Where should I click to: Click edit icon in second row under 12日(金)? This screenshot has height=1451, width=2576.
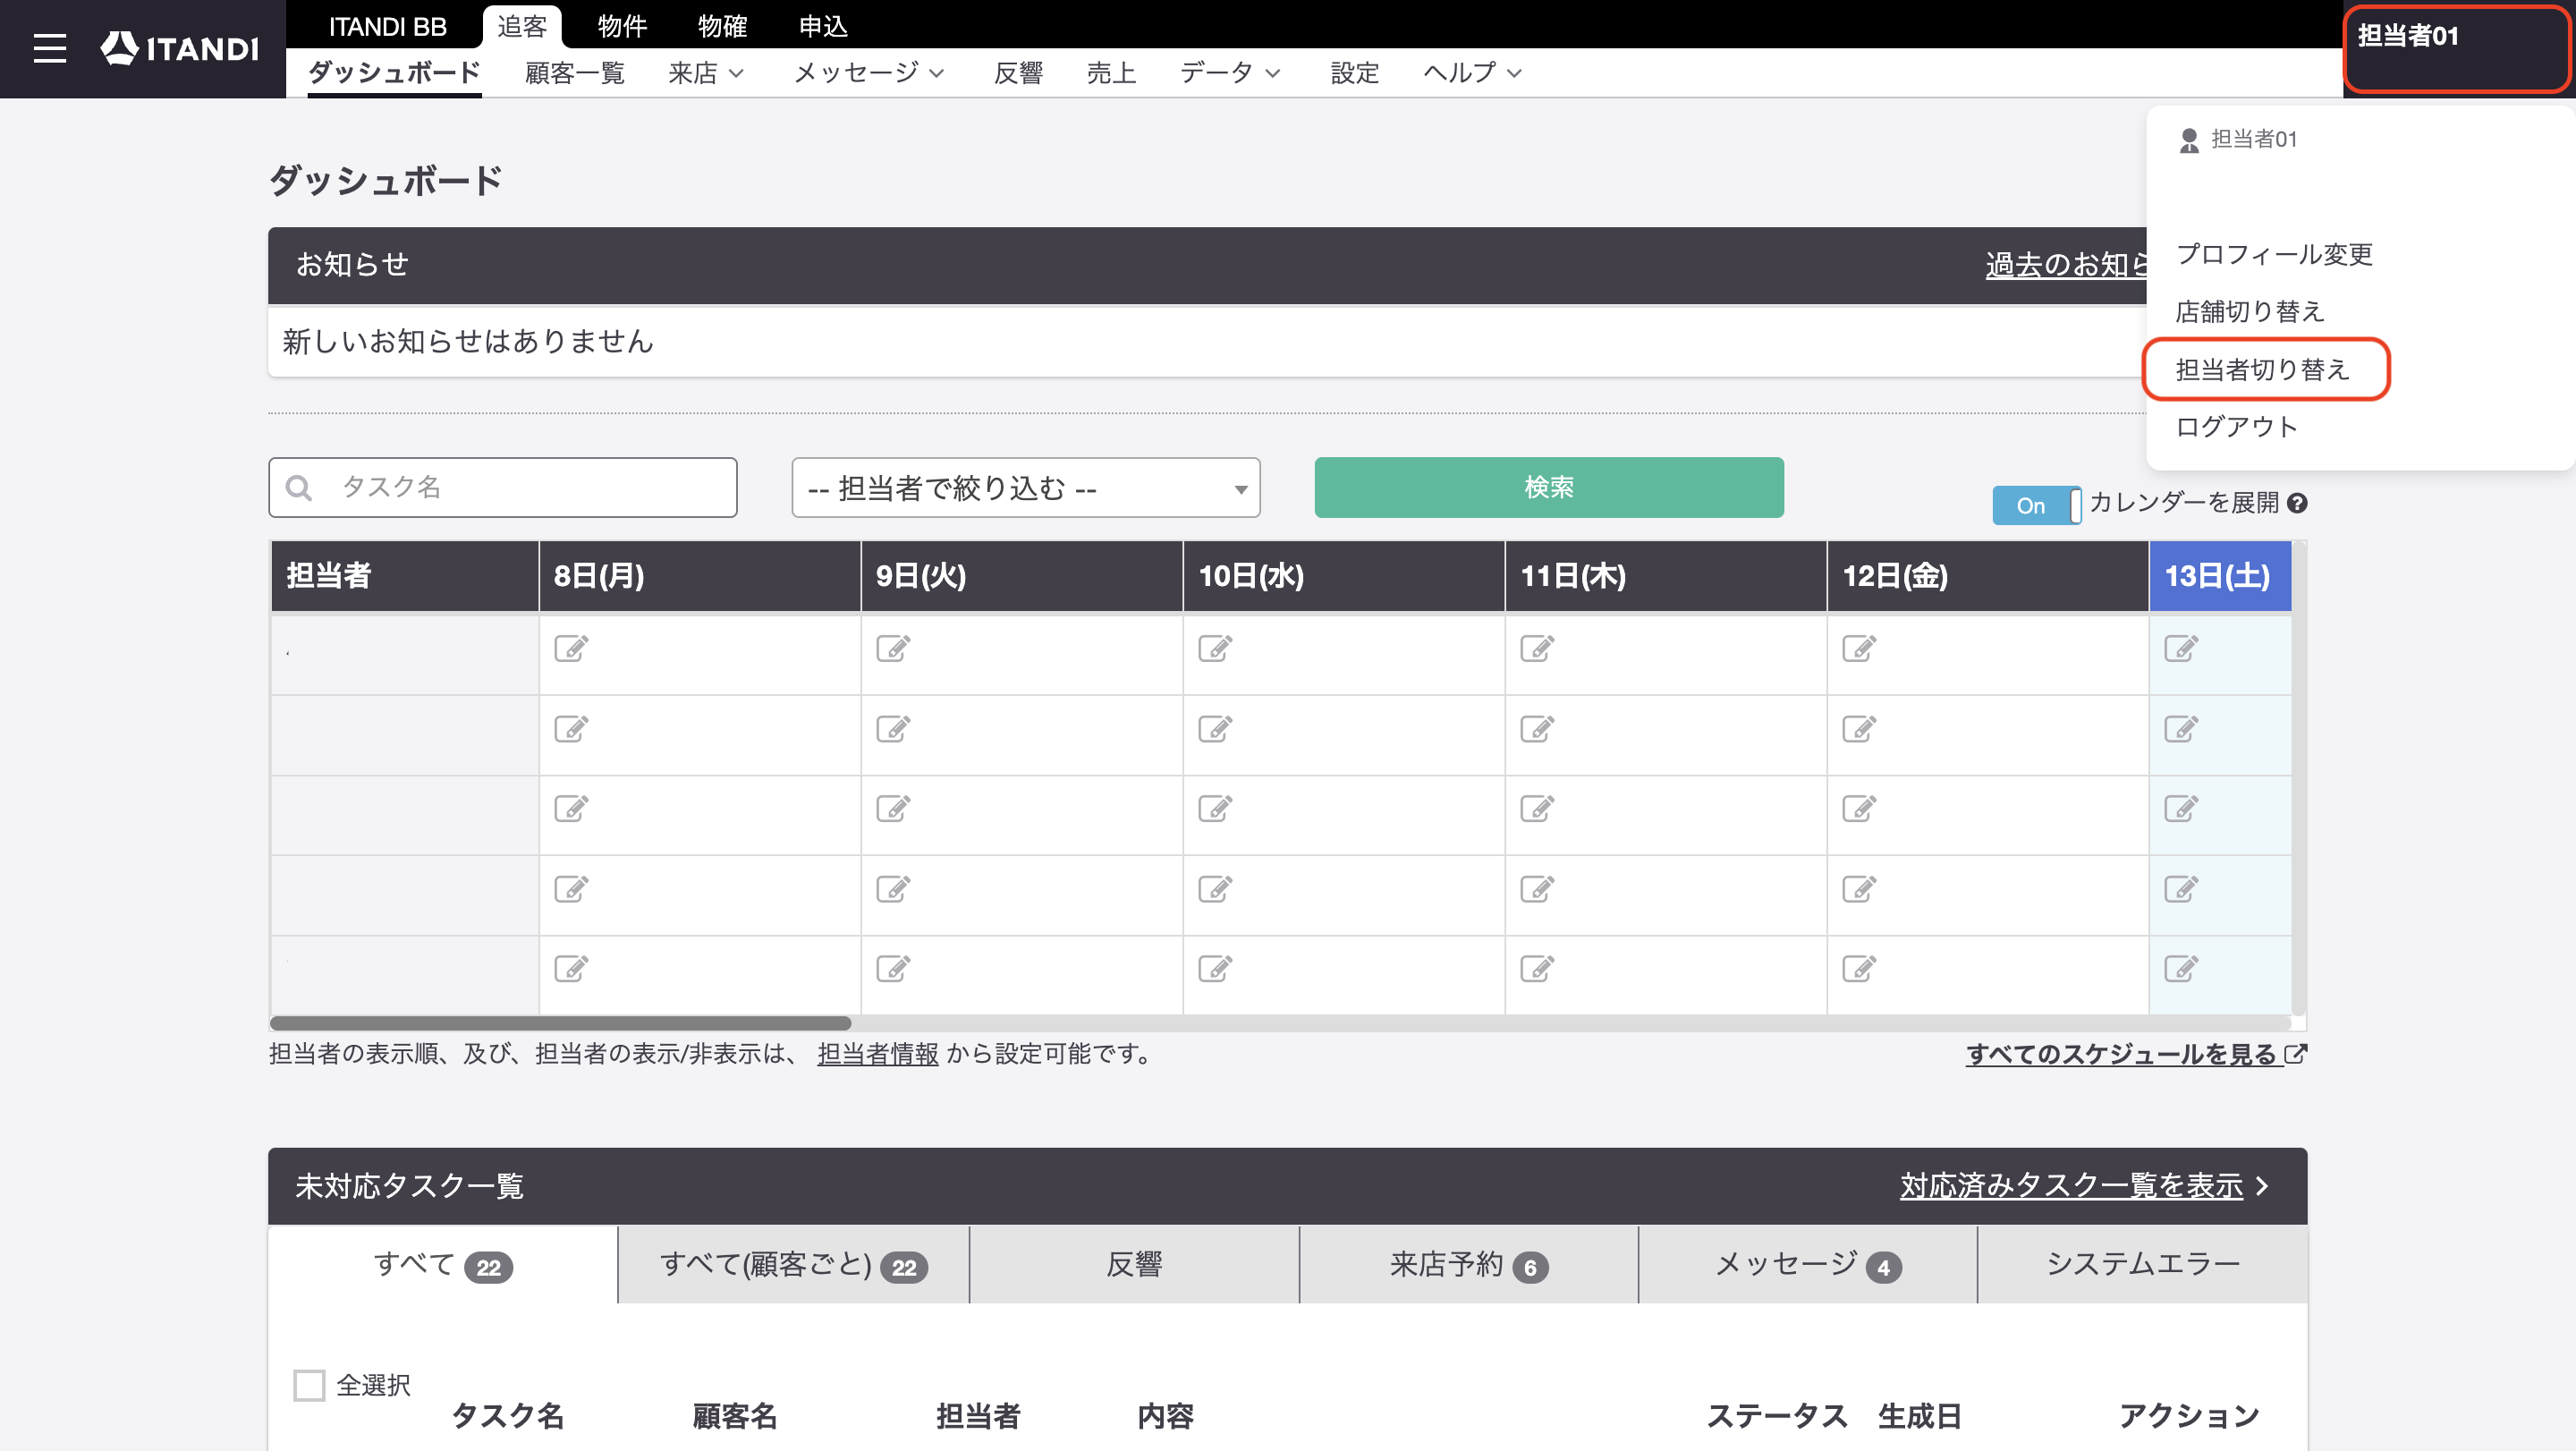[1859, 728]
